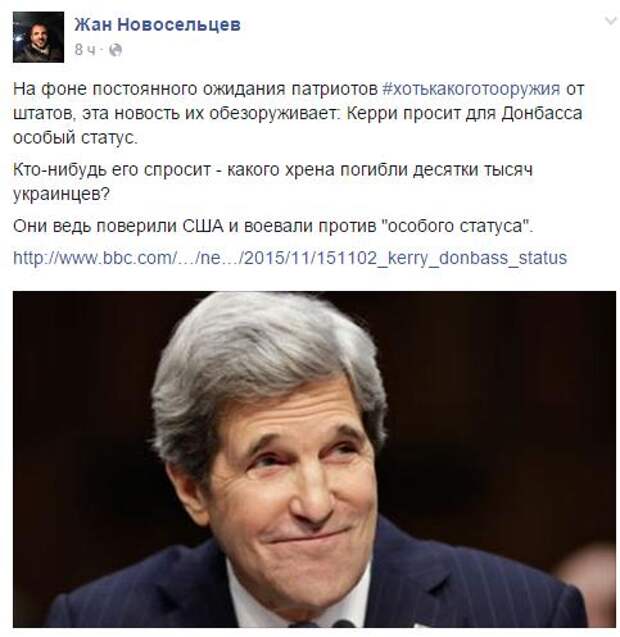
Task: Click the word 'украинцев?' in the post
Action: pyautogui.click(x=61, y=194)
